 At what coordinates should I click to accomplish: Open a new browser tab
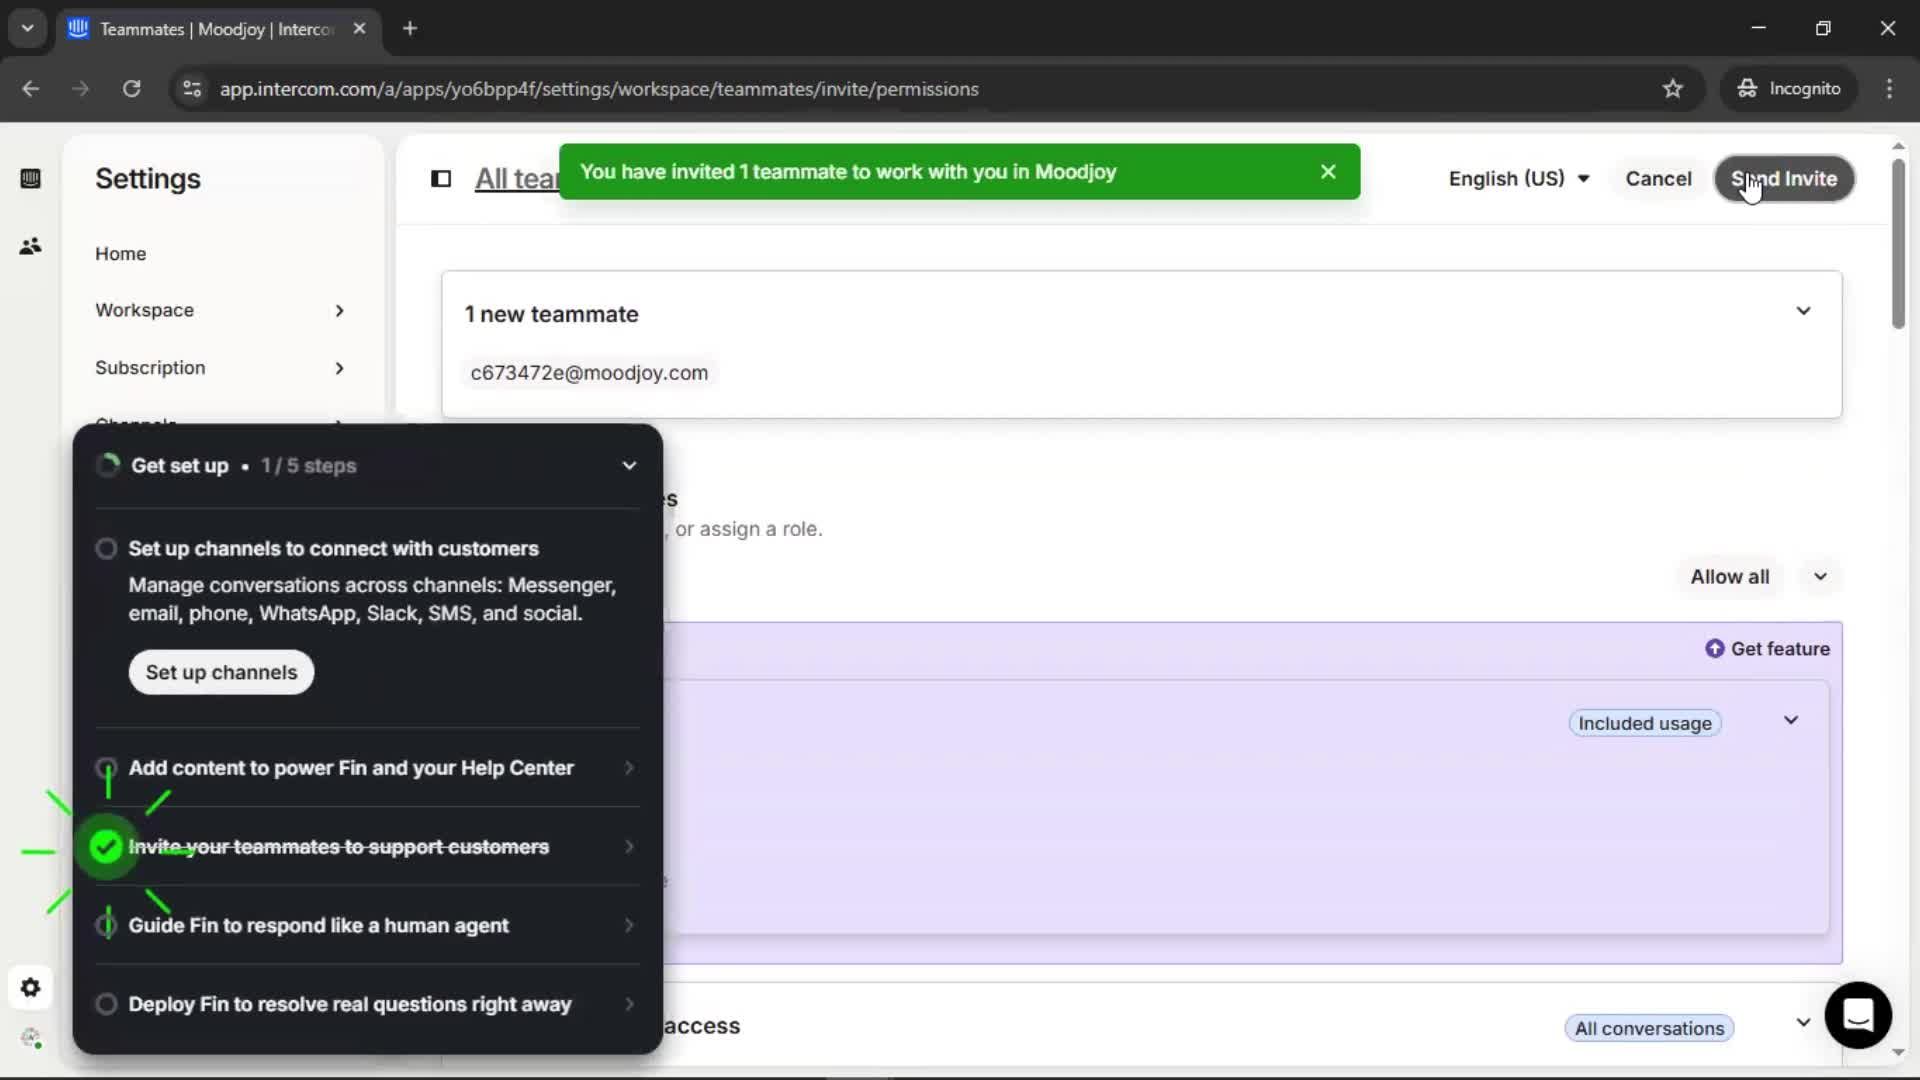pos(410,29)
